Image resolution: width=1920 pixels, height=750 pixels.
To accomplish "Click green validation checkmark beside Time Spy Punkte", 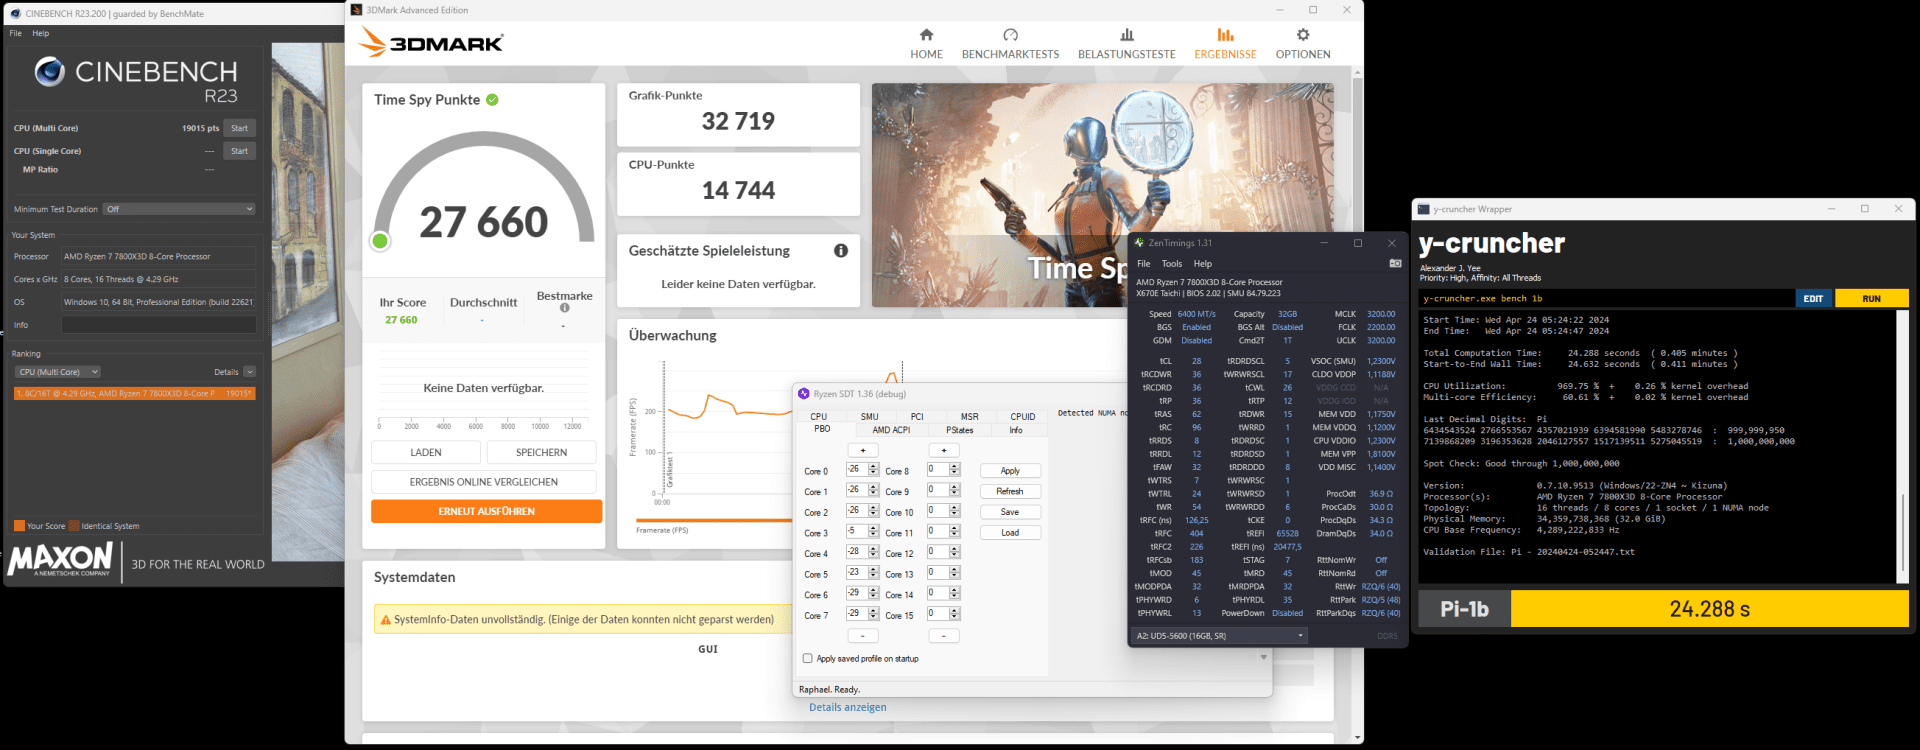I will [x=492, y=100].
